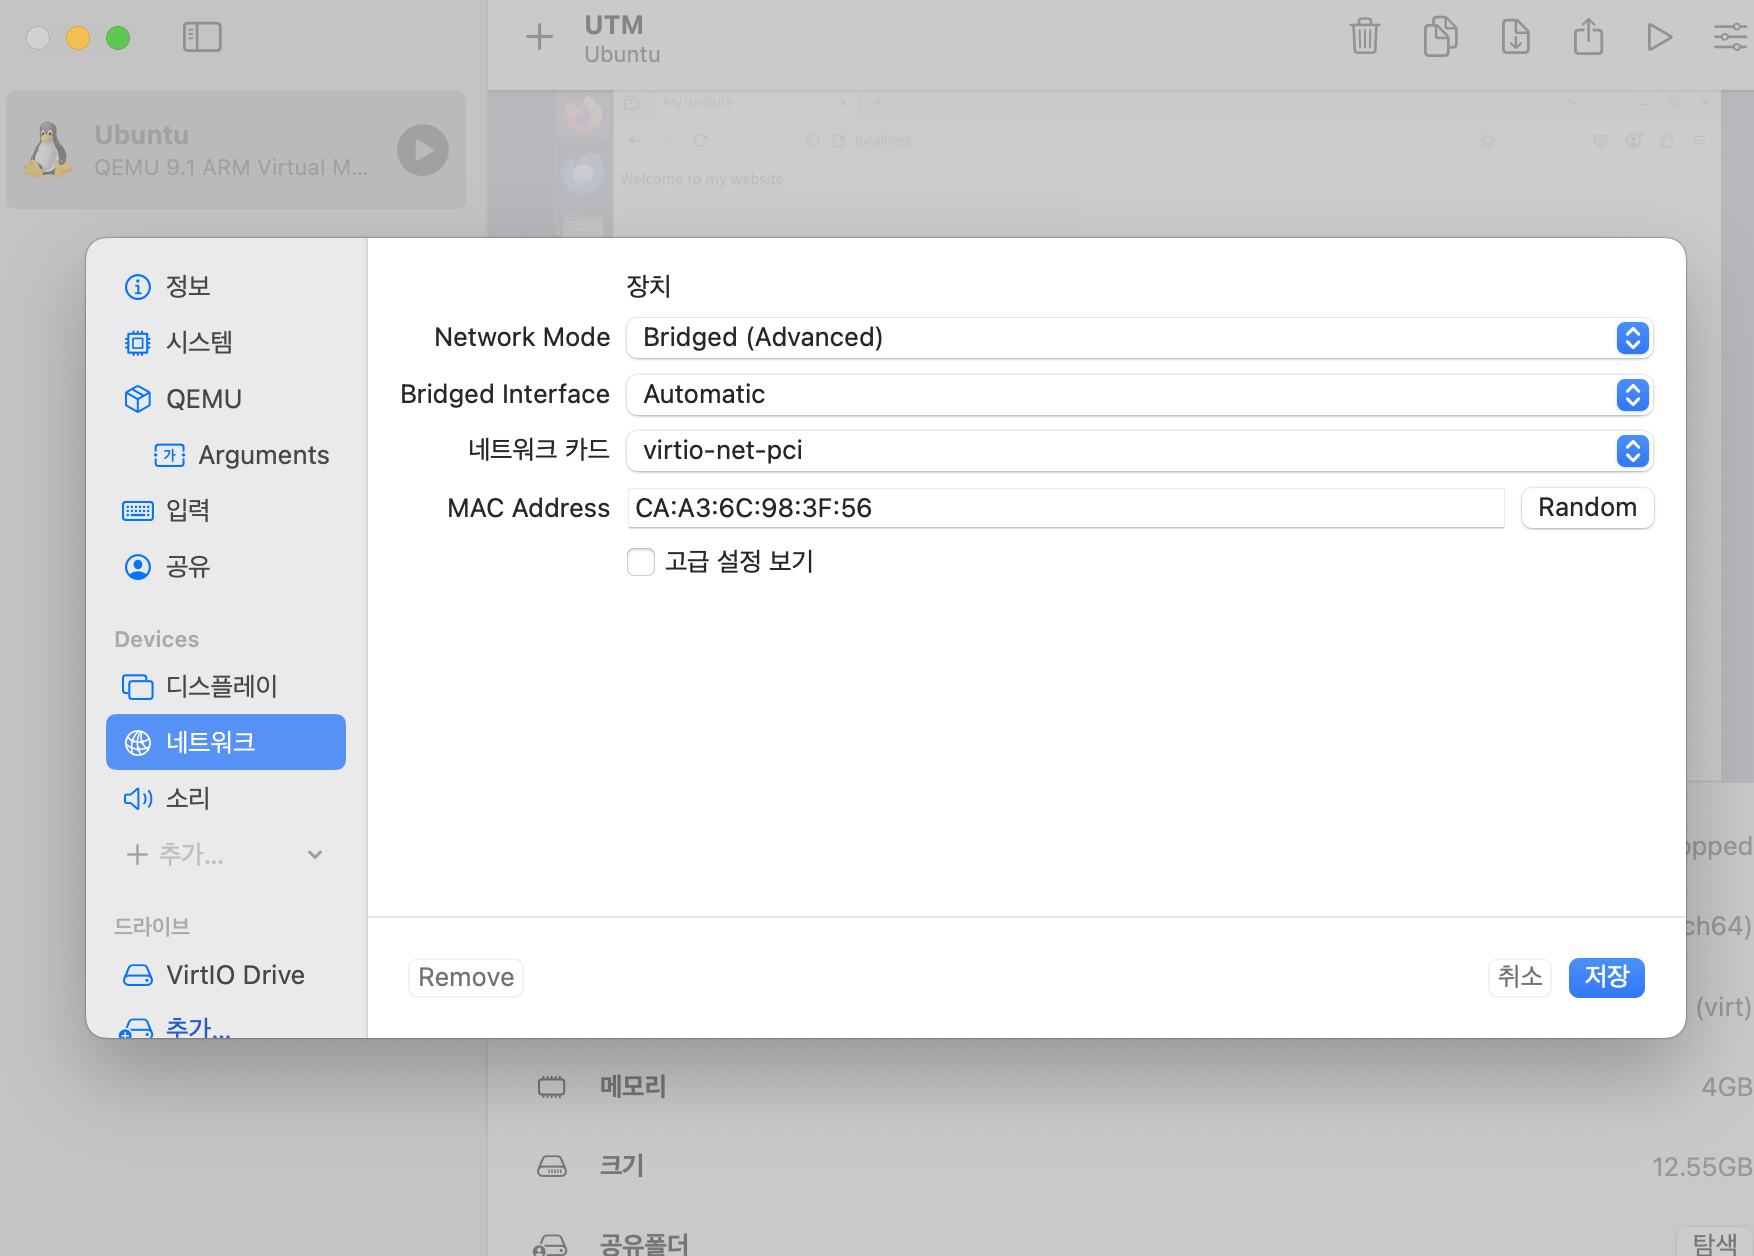Open the 네트워크 카드 dropdown
The height and width of the screenshot is (1256, 1754).
[1139, 451]
